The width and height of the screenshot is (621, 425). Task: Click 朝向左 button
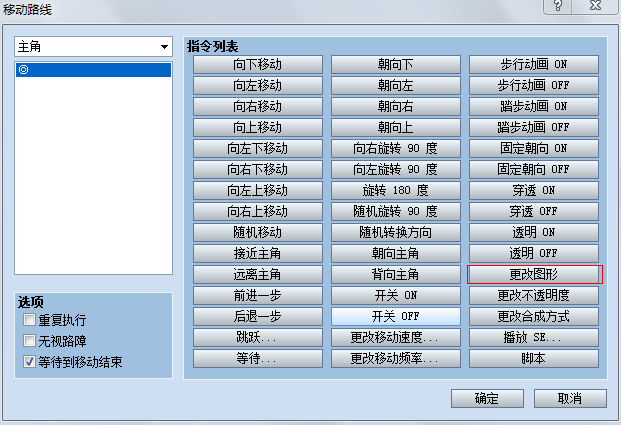click(396, 85)
